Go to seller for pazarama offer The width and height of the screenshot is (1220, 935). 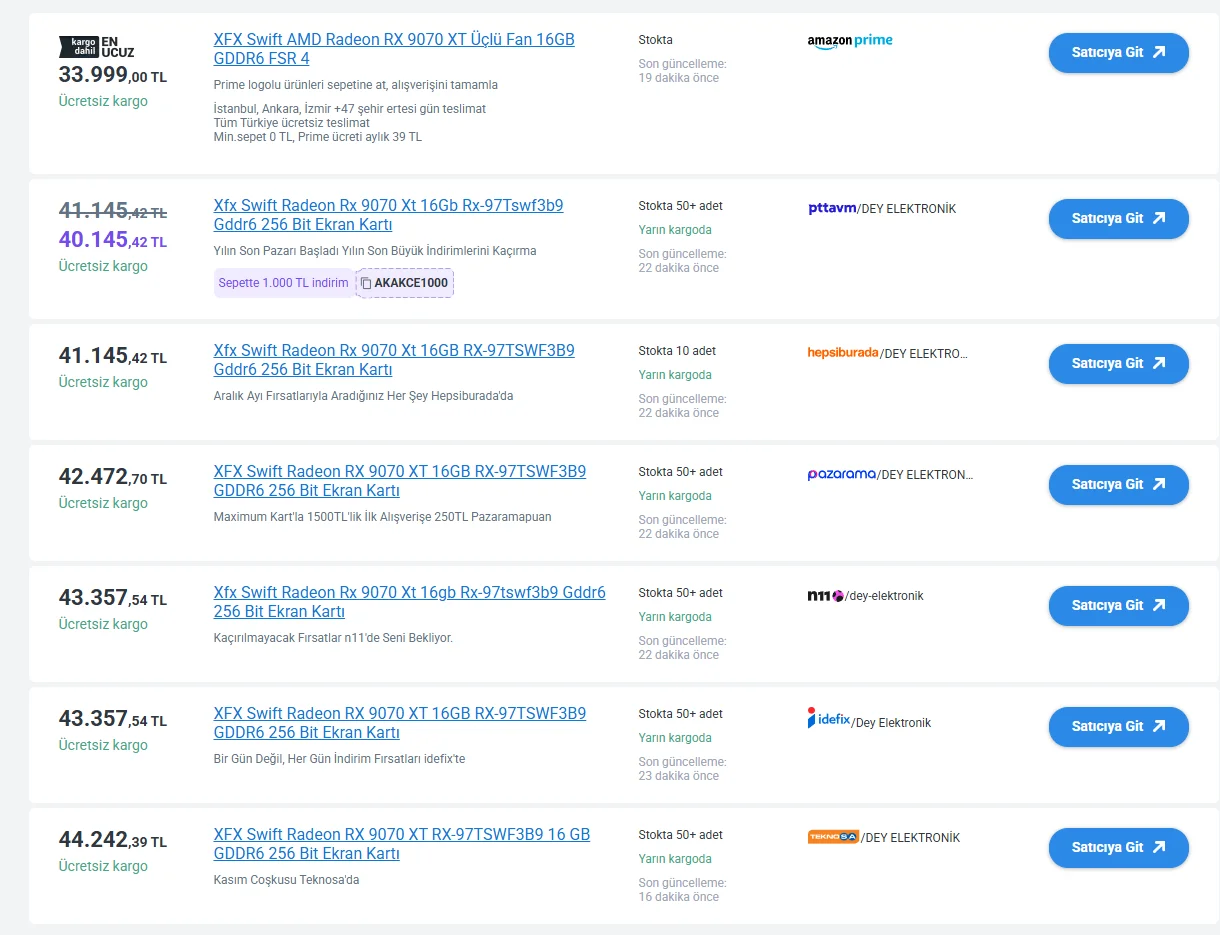1118,484
